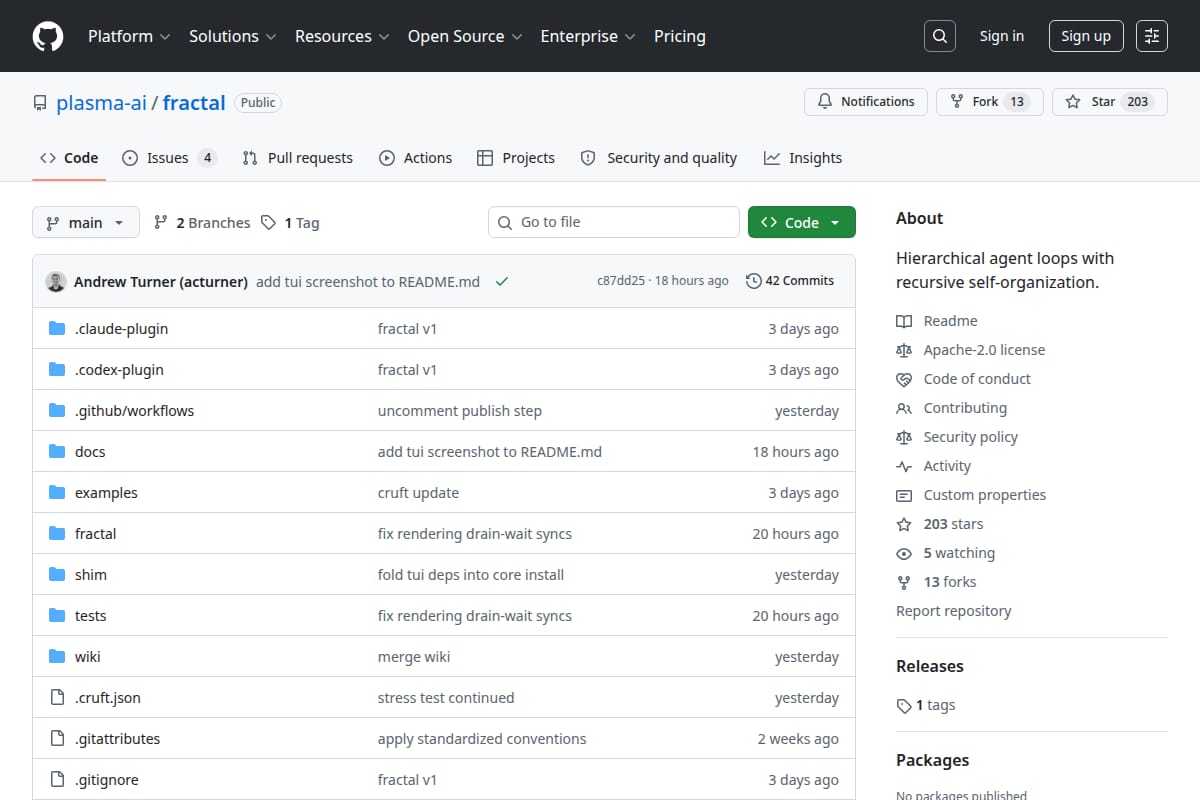The height and width of the screenshot is (800, 1200).
Task: Click the book icon next to Readme
Action: [x=904, y=321]
